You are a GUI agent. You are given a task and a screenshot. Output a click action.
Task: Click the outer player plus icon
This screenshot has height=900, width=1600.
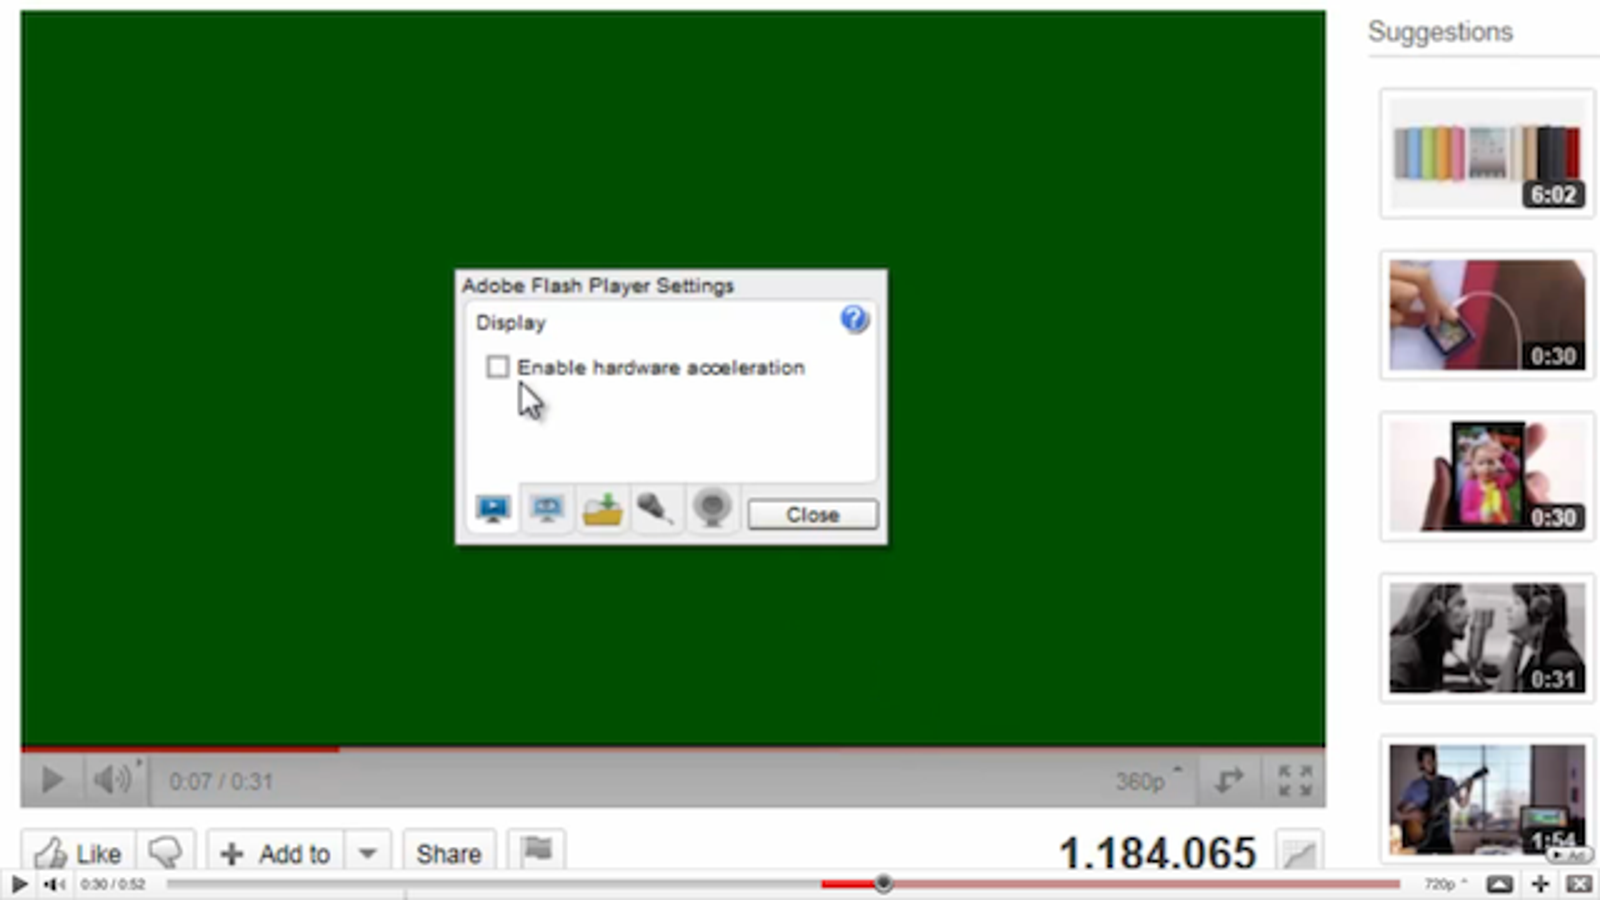pos(1540,884)
